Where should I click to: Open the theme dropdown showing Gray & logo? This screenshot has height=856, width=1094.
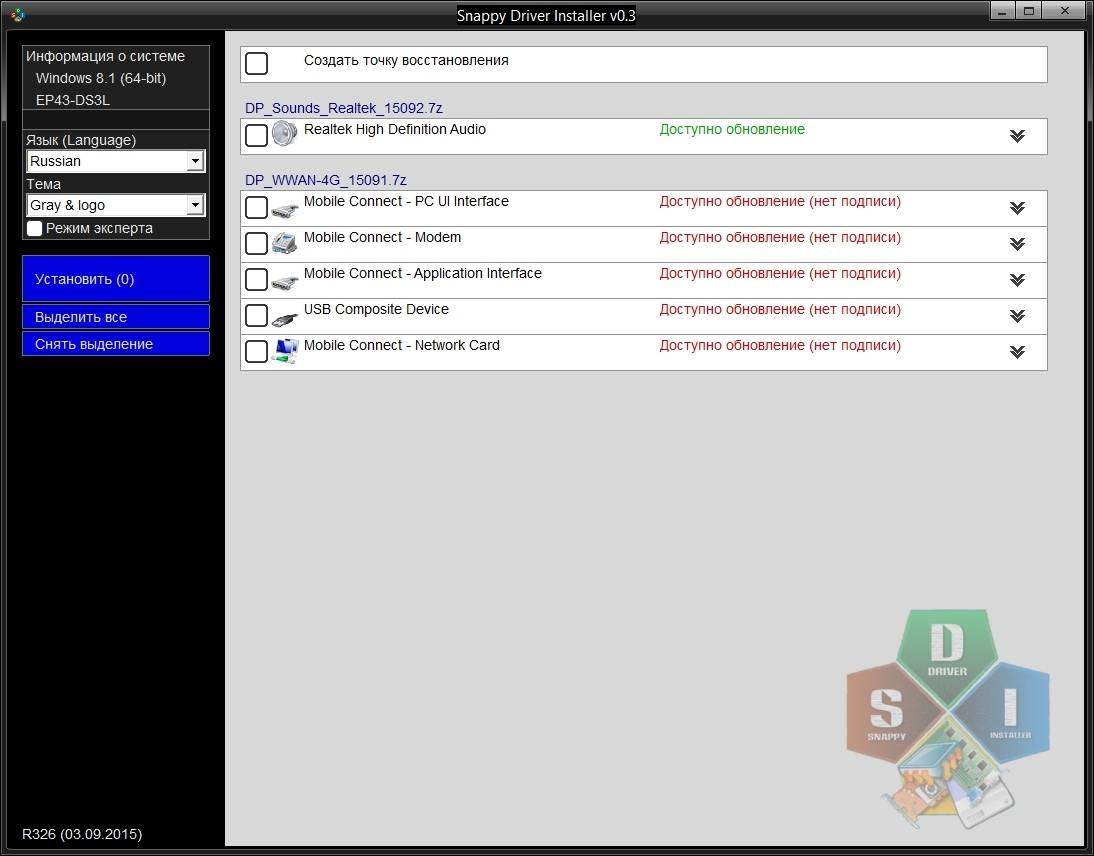click(x=116, y=205)
